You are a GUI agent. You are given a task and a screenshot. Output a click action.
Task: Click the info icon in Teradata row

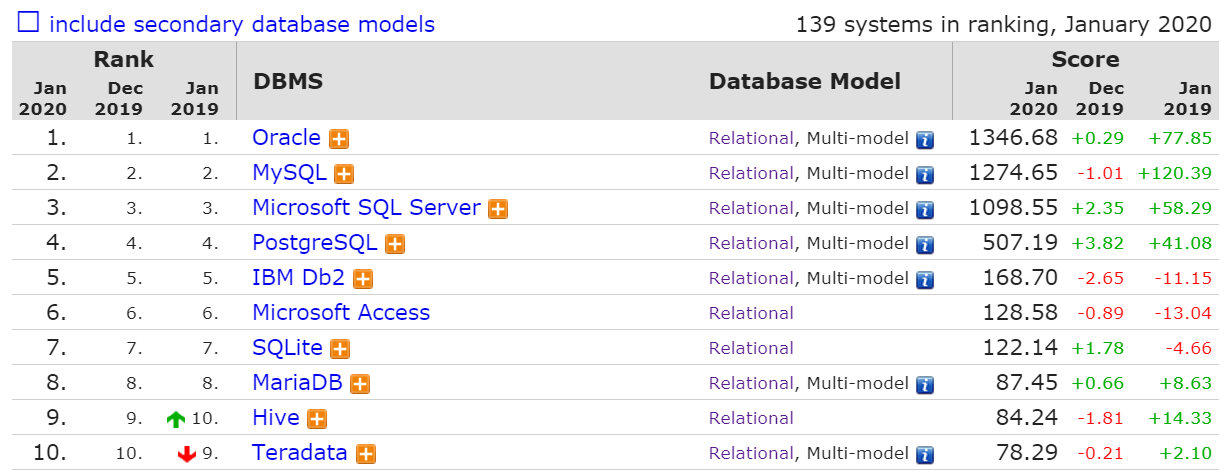pyautogui.click(x=925, y=454)
